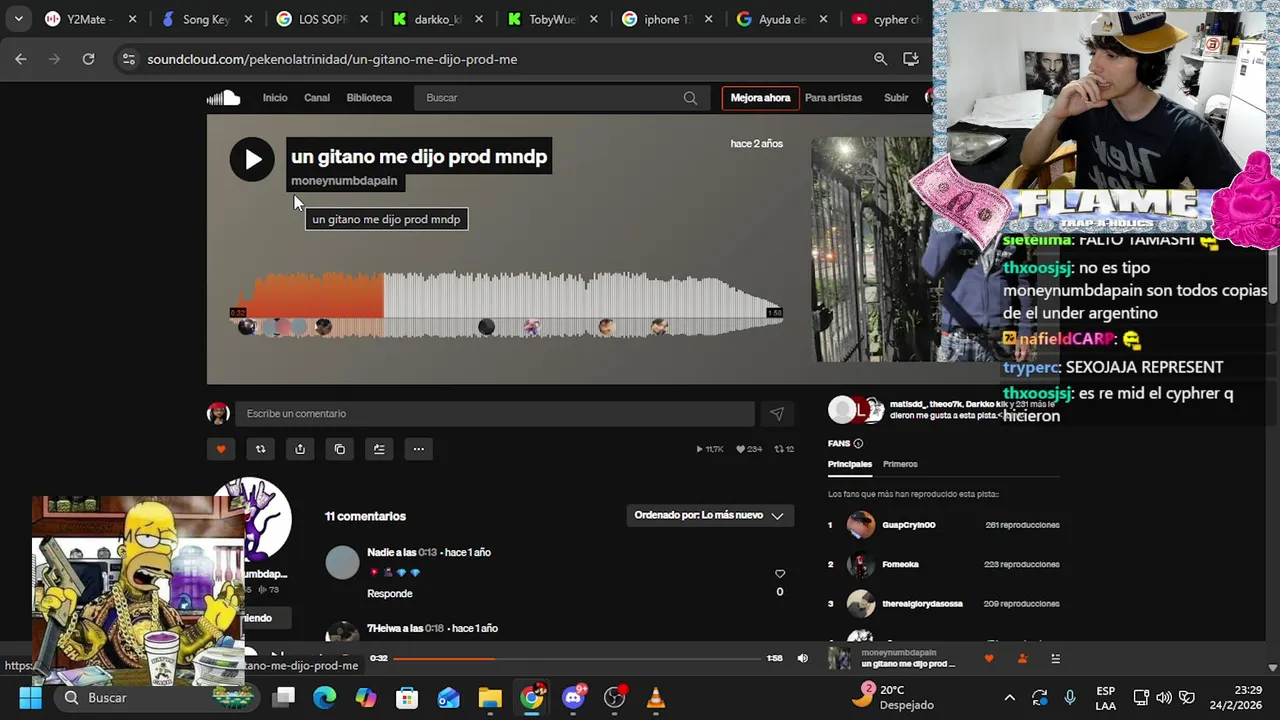Open File Explorer from taskbar
This screenshot has height=720, width=1280.
490,697
